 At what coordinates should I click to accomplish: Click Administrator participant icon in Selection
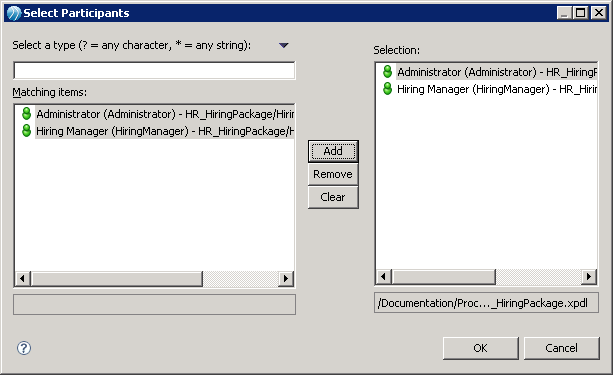(387, 72)
